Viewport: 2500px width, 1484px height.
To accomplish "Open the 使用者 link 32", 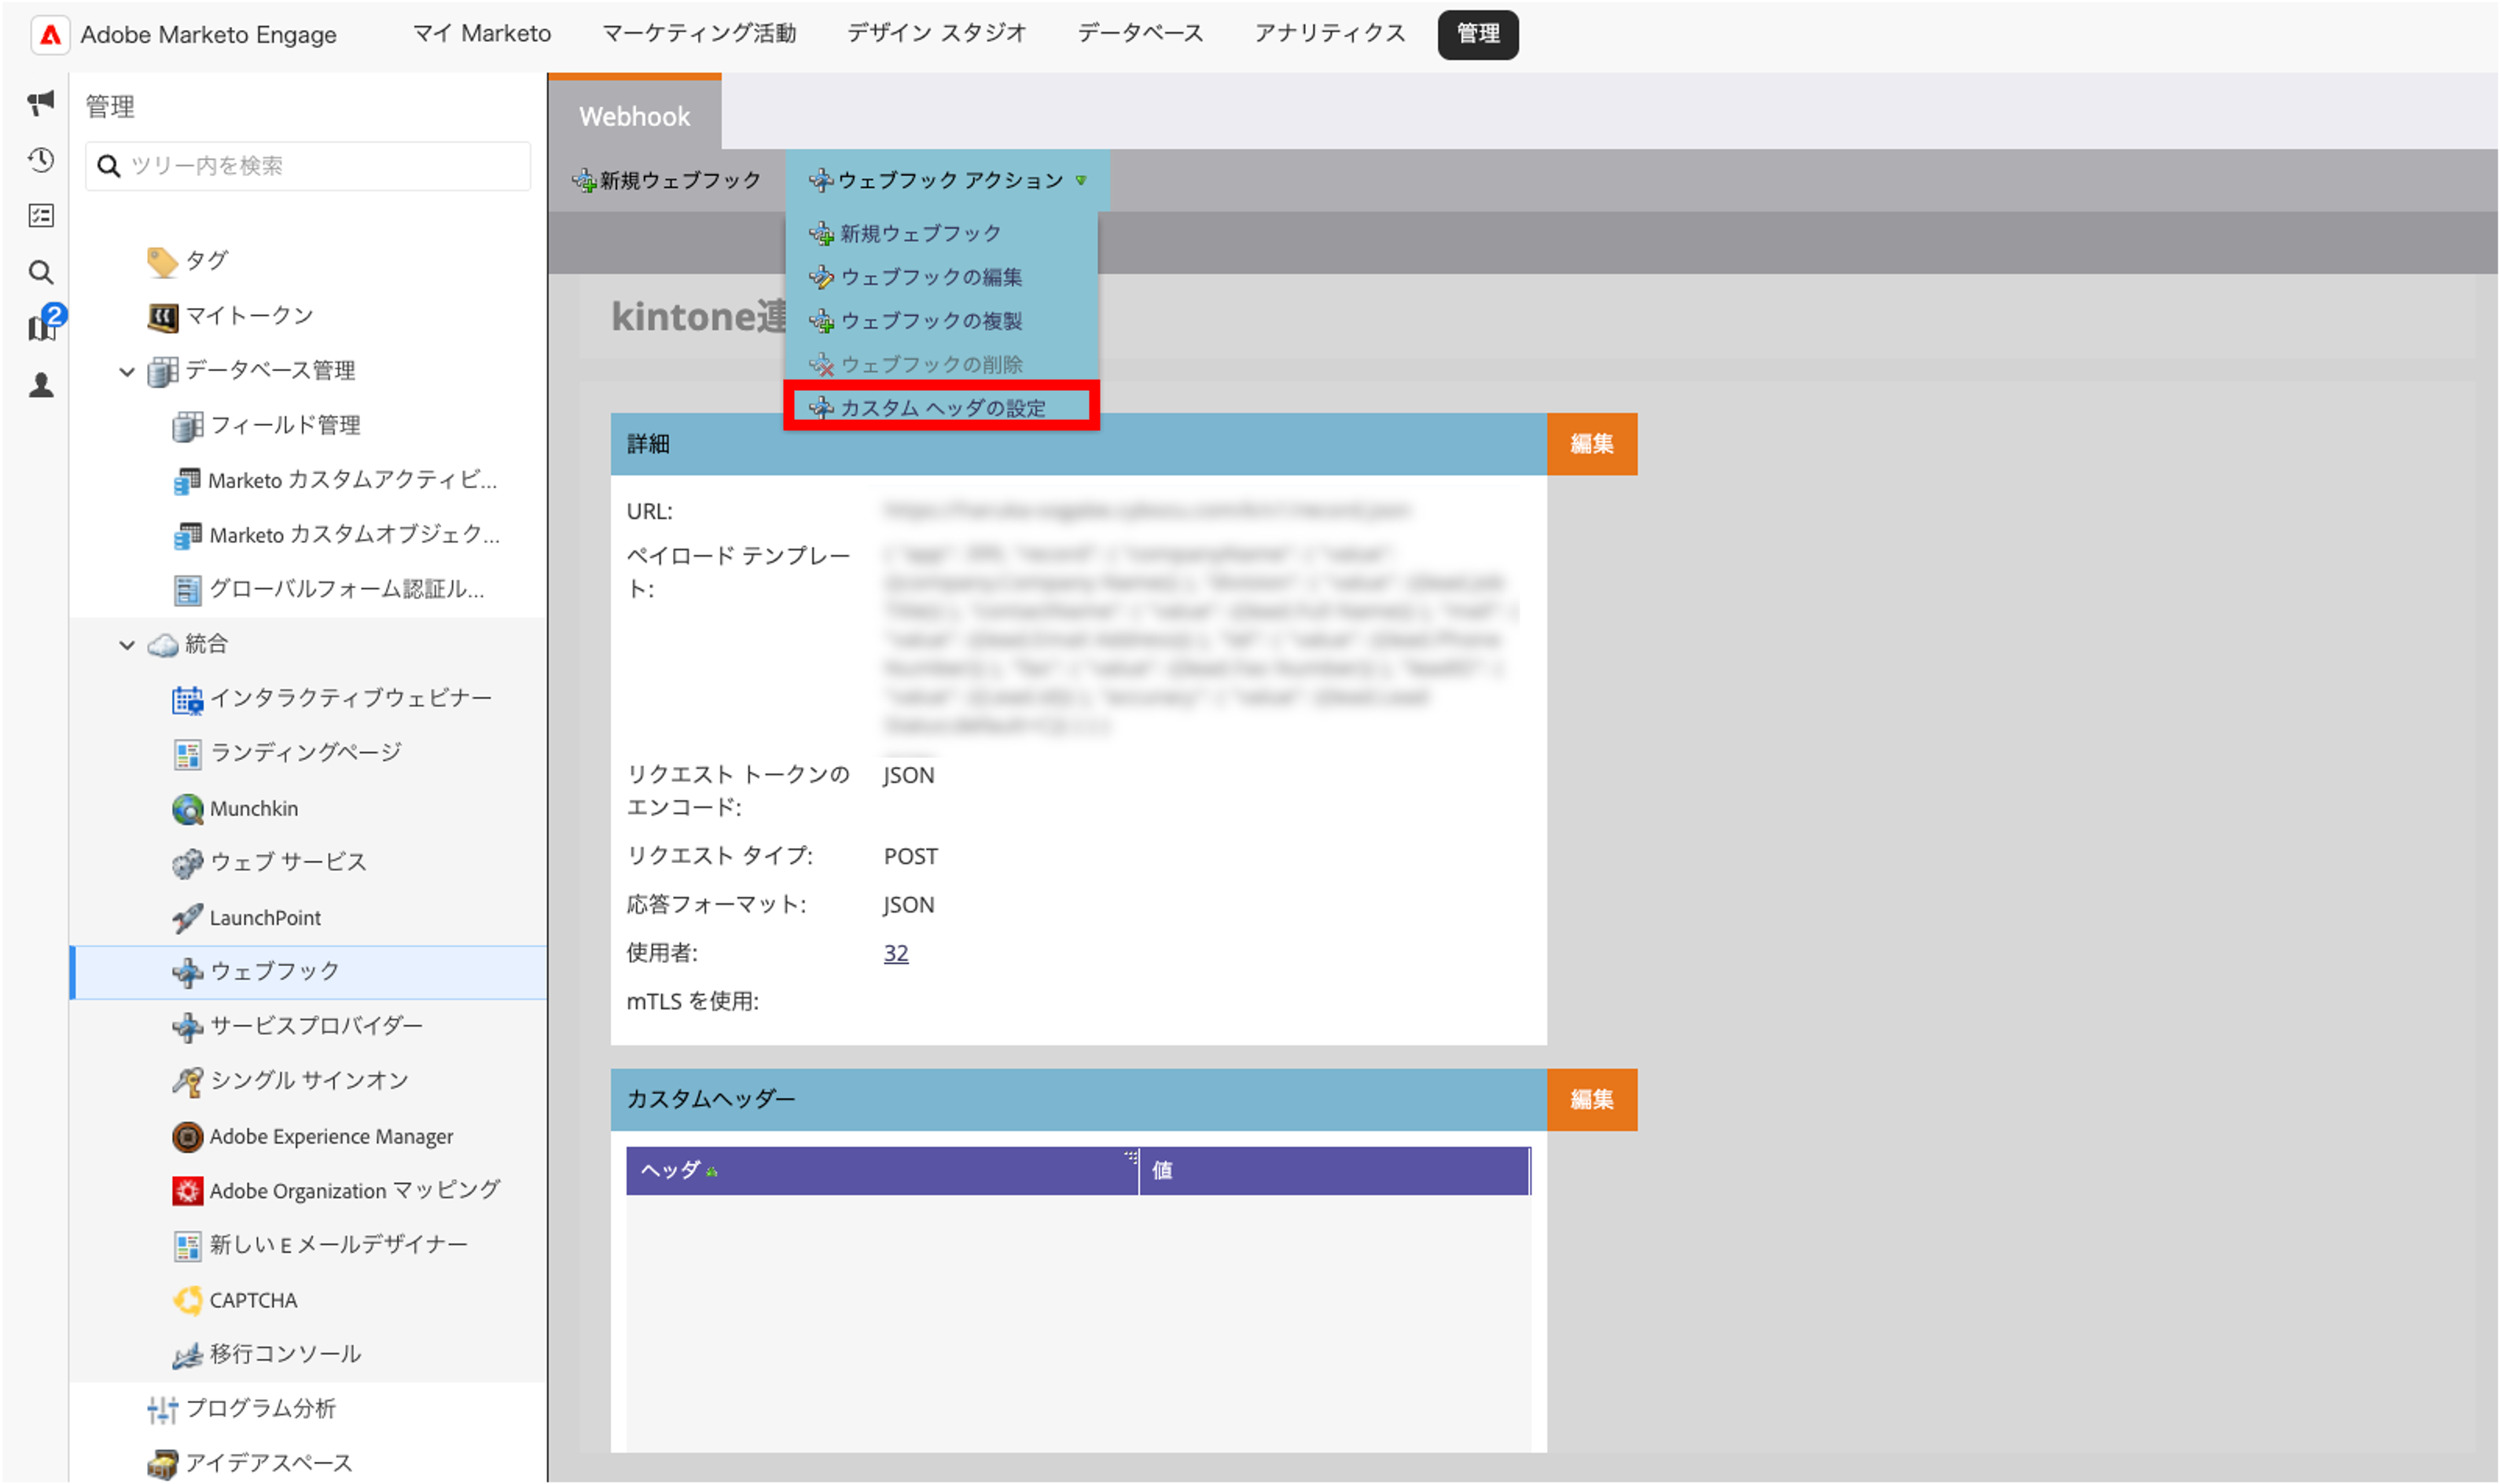I will pyautogui.click(x=896, y=953).
